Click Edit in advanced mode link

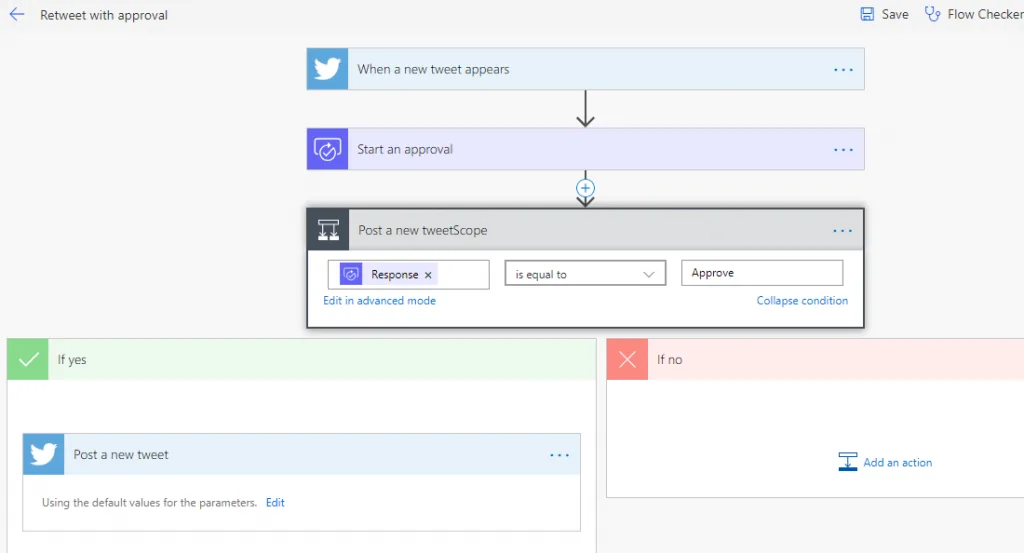pyautogui.click(x=379, y=301)
